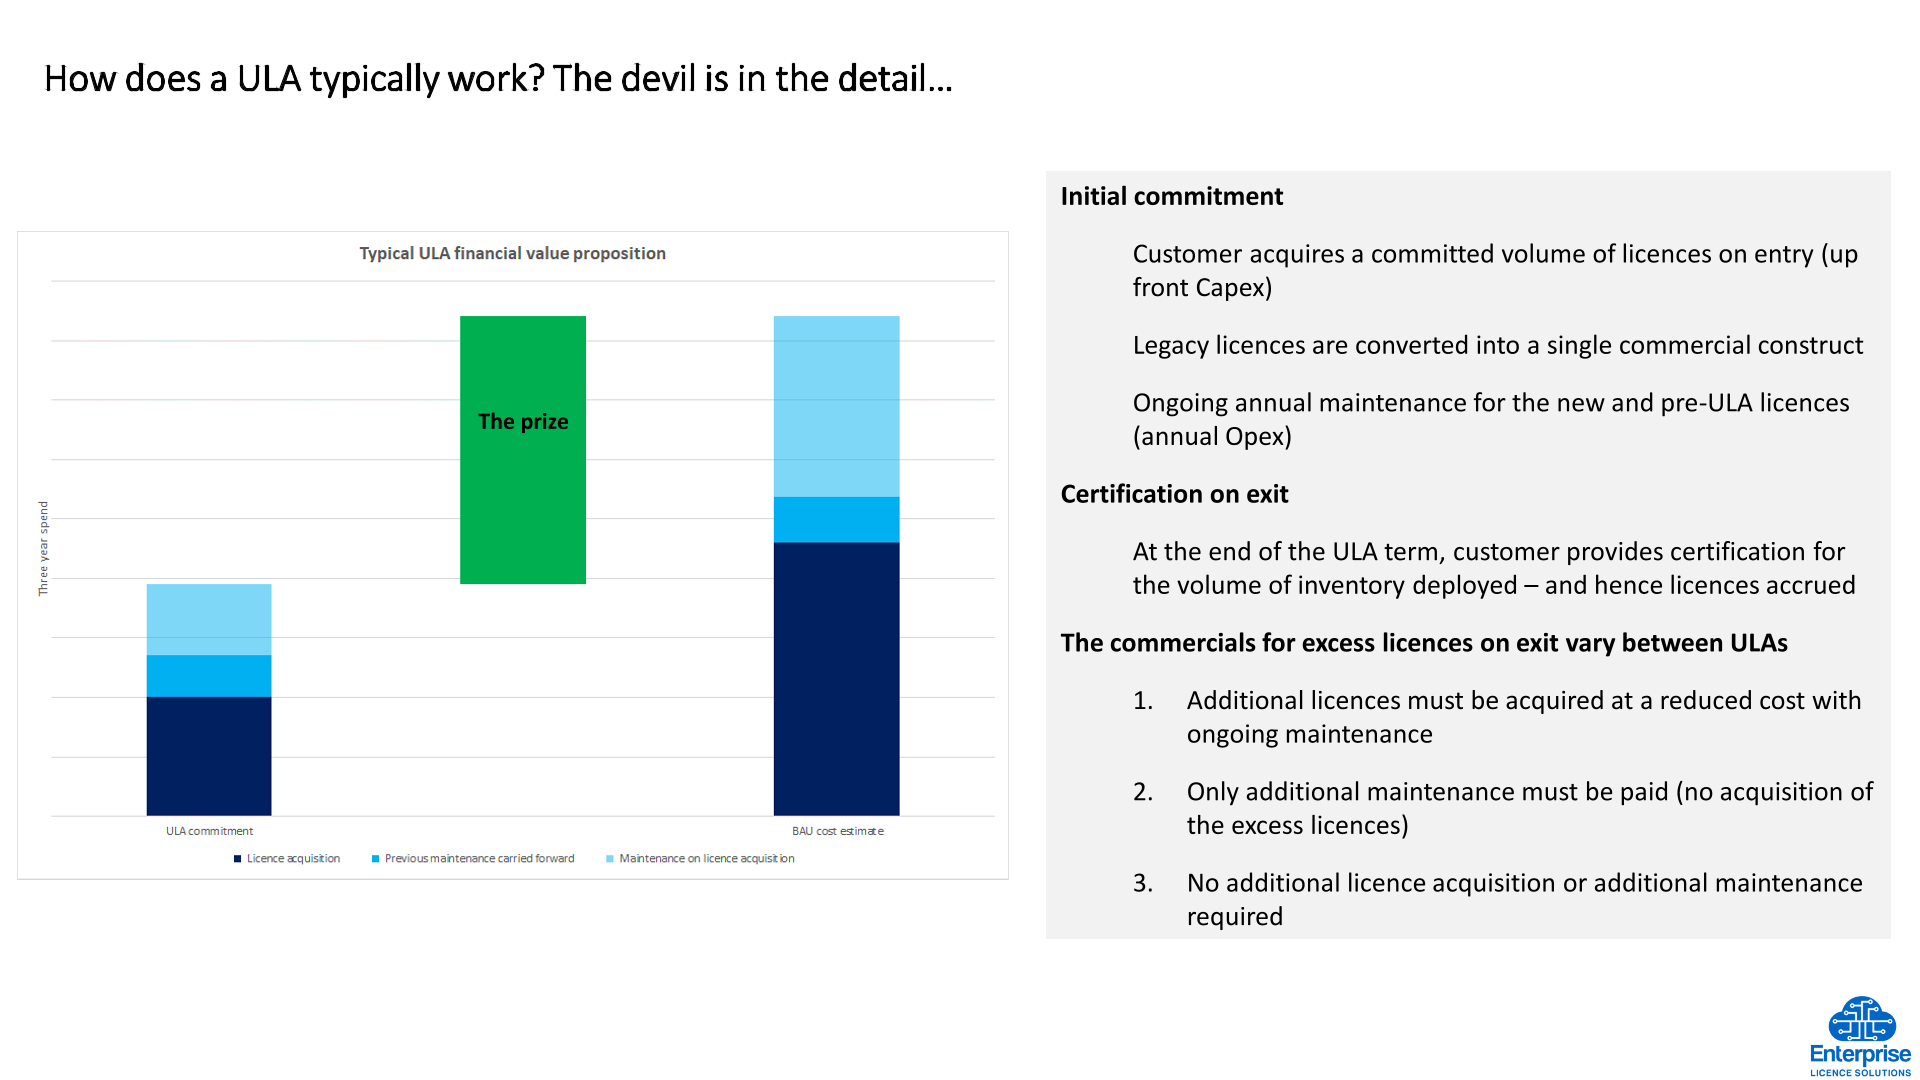
Task: Click the green 'The prize' bar
Action: pyautogui.click(x=522, y=450)
